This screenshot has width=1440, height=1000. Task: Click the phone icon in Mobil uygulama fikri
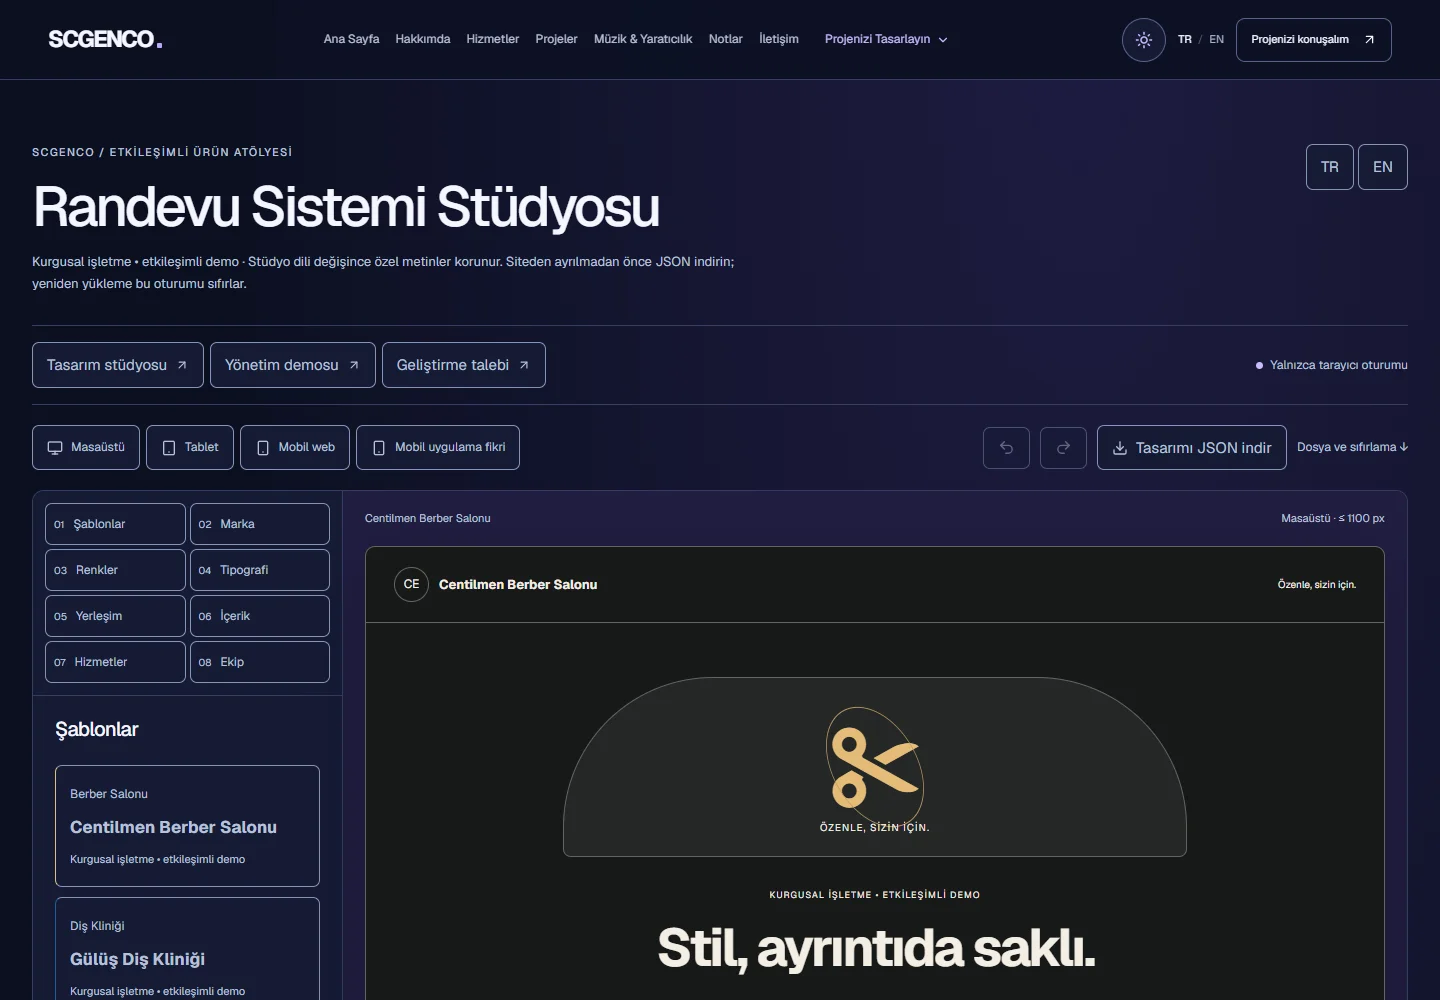pyautogui.click(x=379, y=448)
